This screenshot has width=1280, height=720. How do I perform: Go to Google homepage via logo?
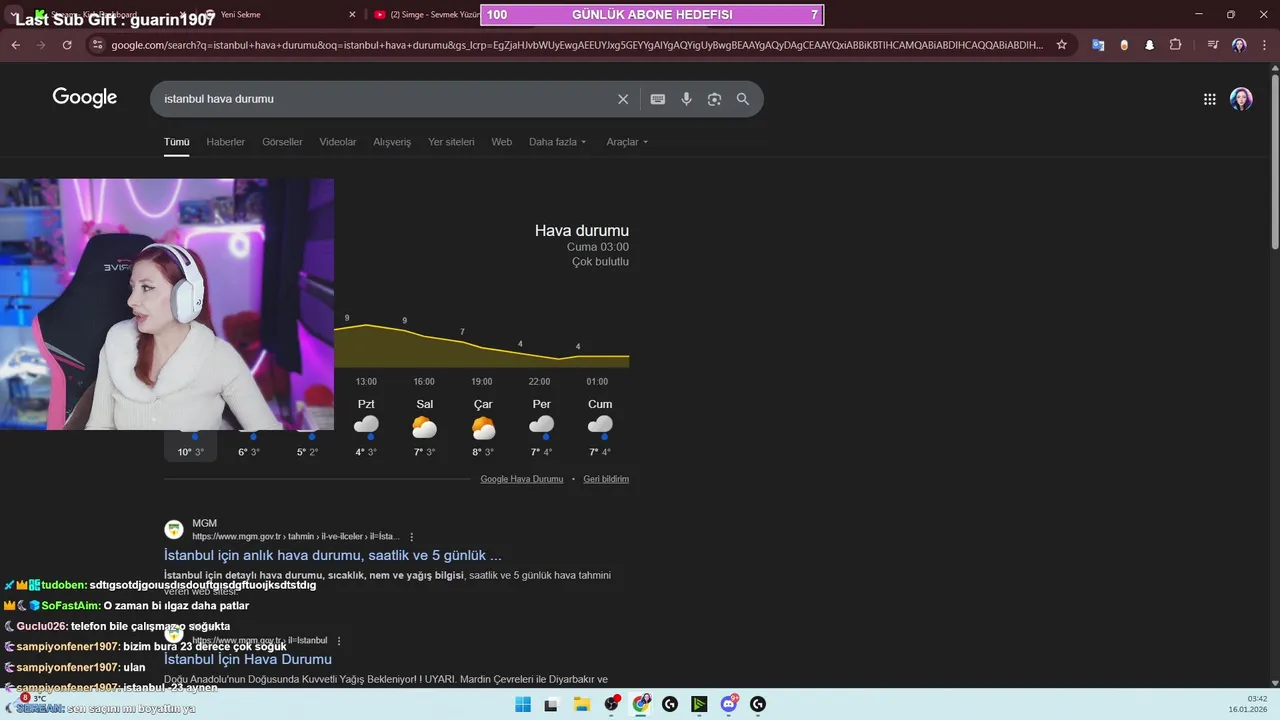pos(85,97)
